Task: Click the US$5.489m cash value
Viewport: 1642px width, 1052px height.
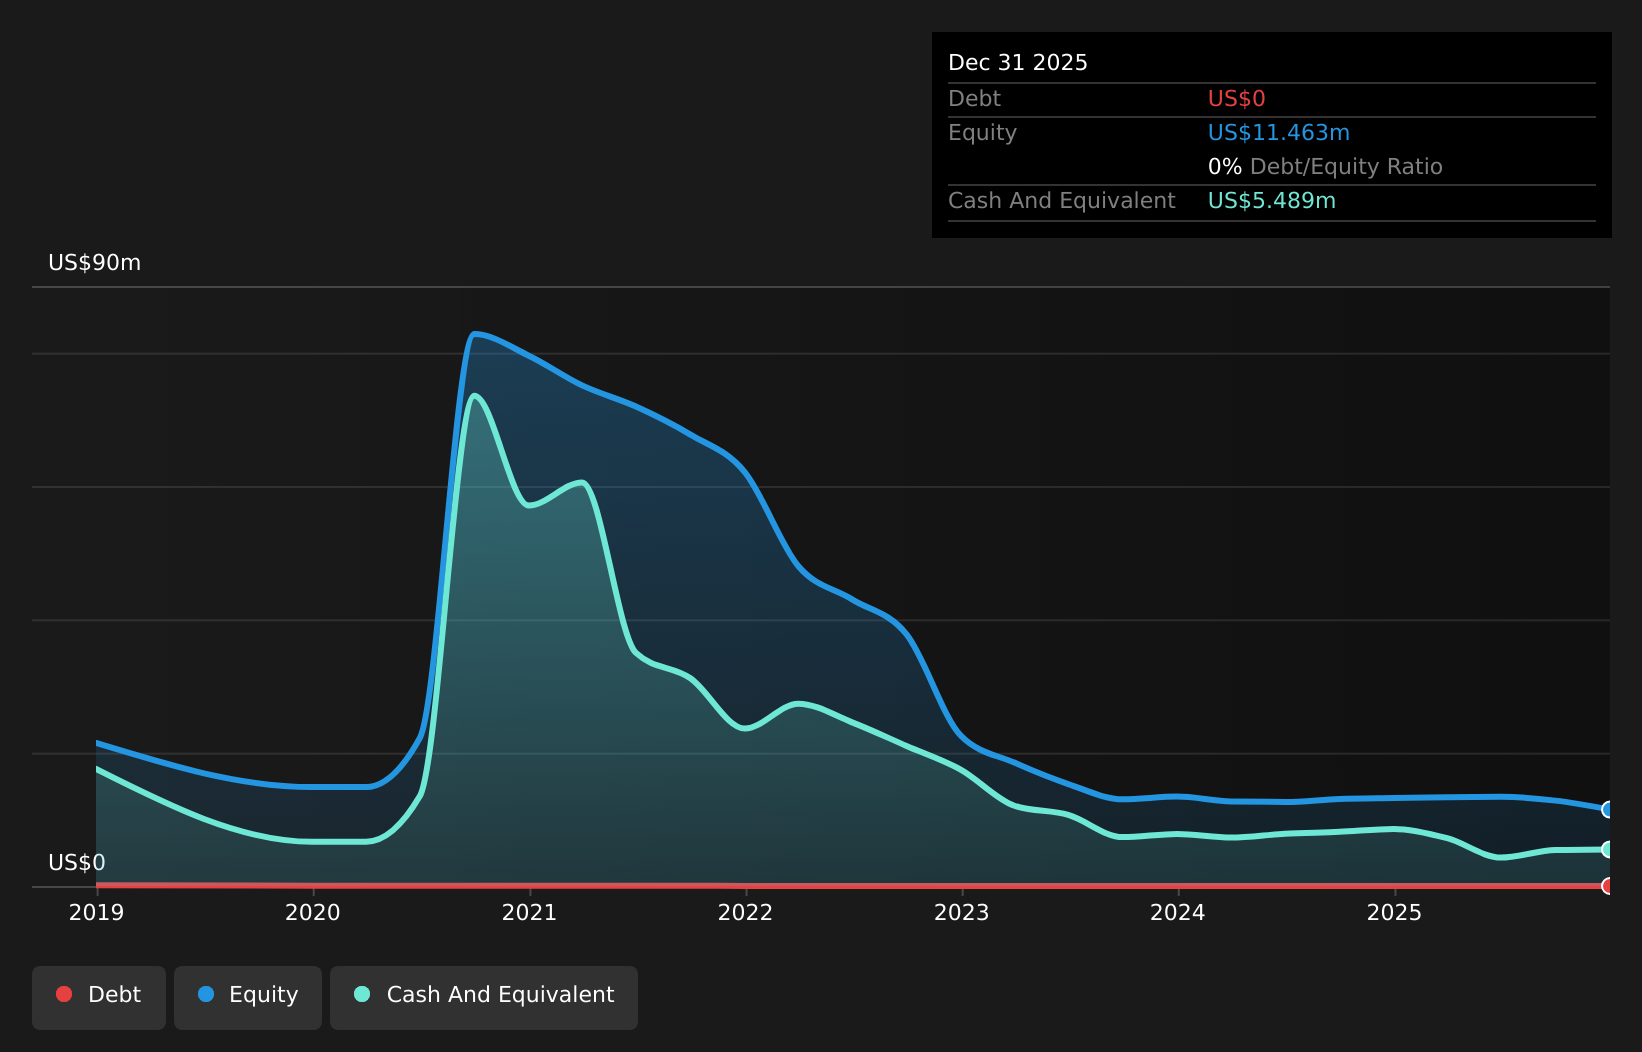Action: point(1272,201)
